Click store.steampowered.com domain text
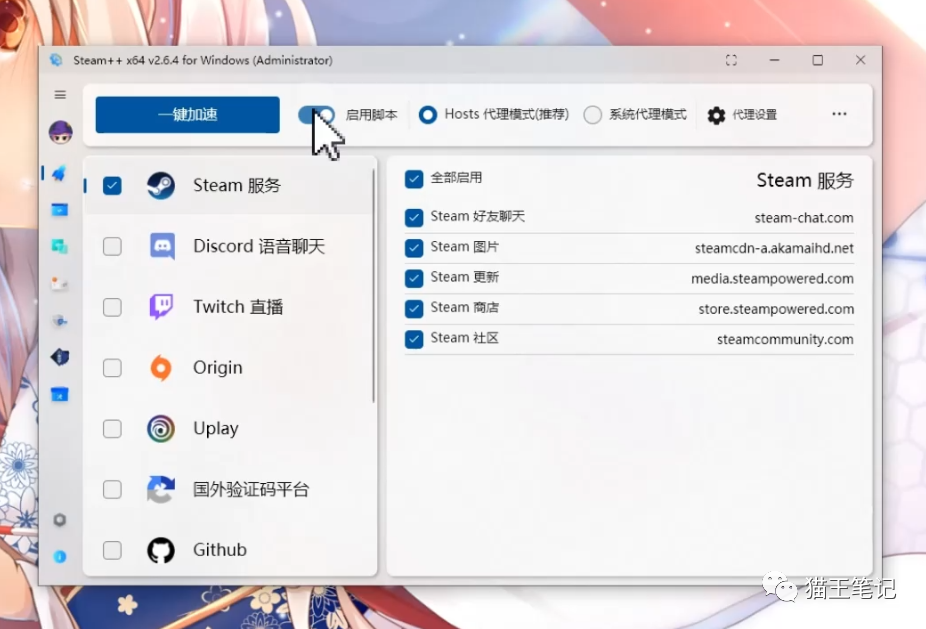This screenshot has height=629, width=926. point(776,309)
